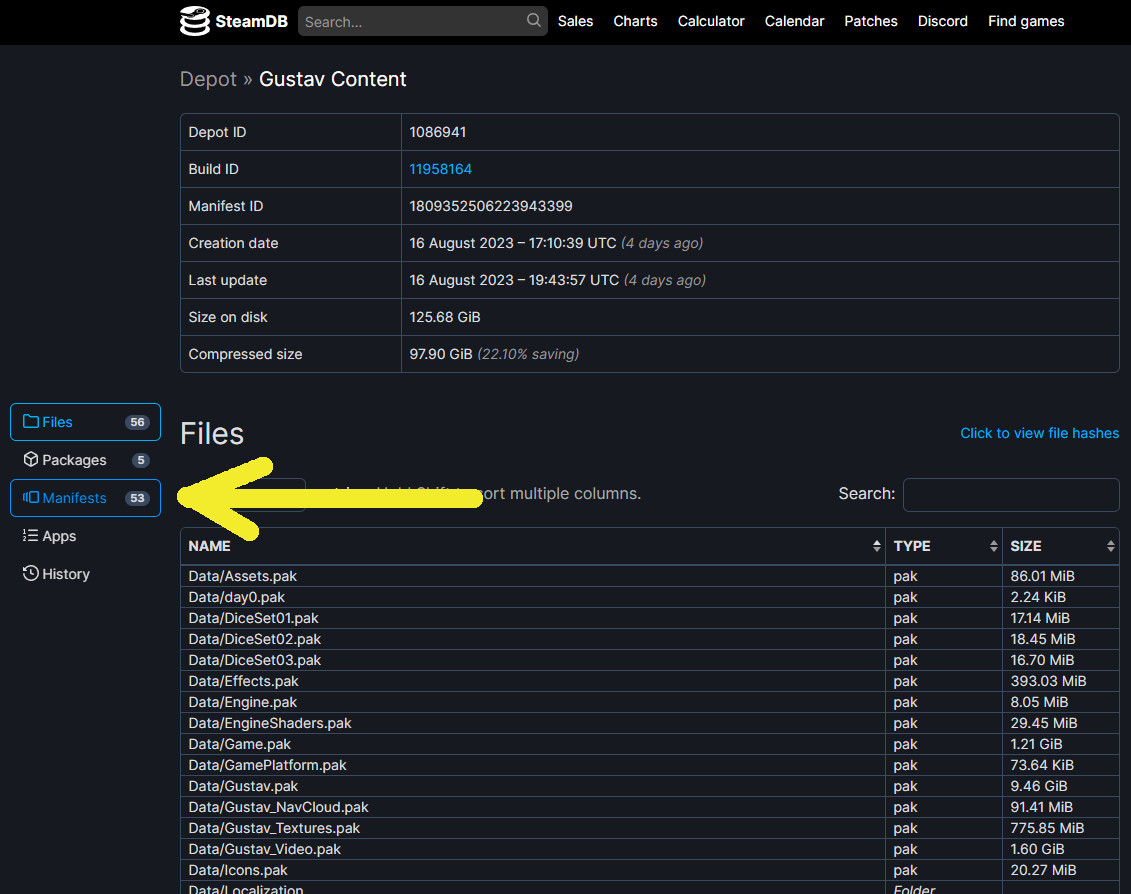Select Data/EngineShaders.pak file name
Image resolution: width=1131 pixels, height=894 pixels.
coord(270,722)
